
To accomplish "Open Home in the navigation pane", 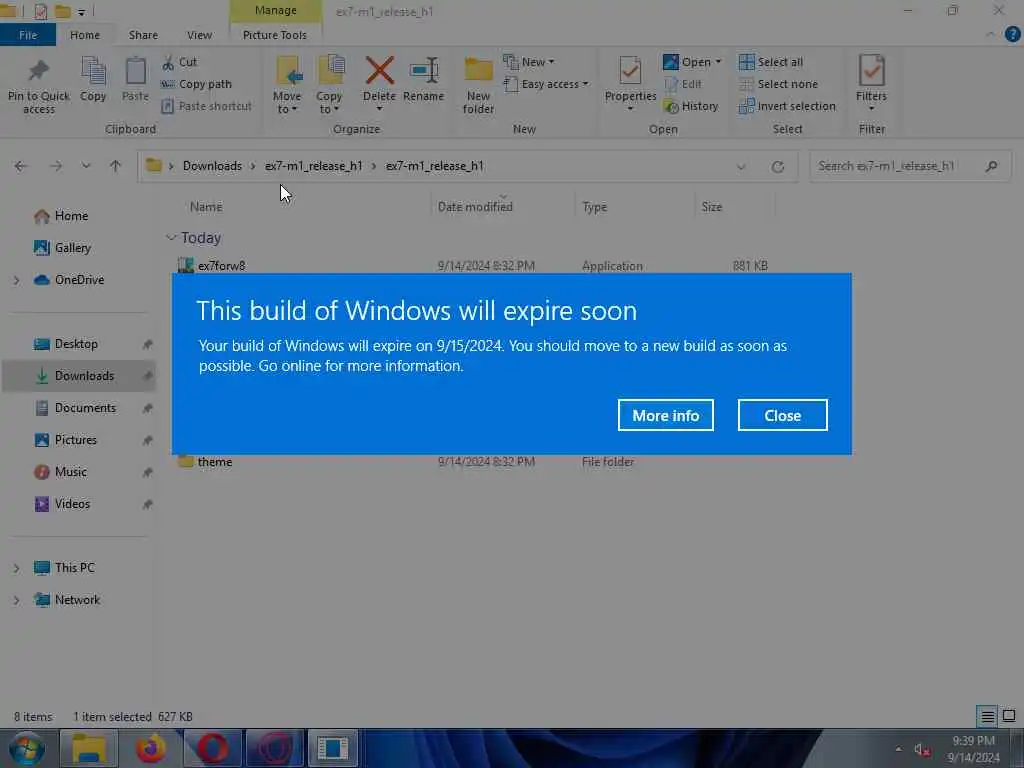I will [x=71, y=216].
